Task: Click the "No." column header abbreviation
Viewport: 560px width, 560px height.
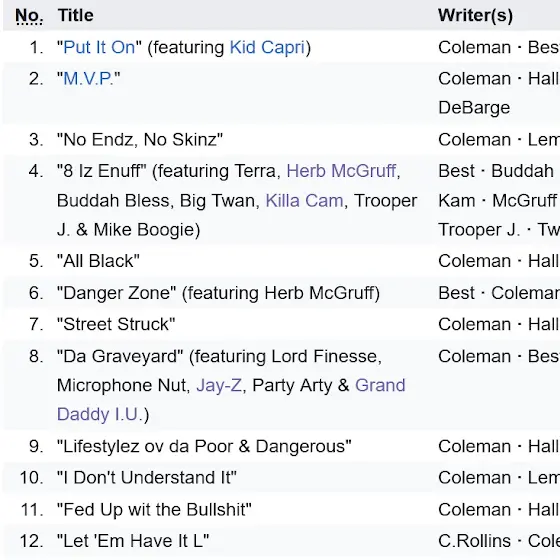Action: pos(29,16)
